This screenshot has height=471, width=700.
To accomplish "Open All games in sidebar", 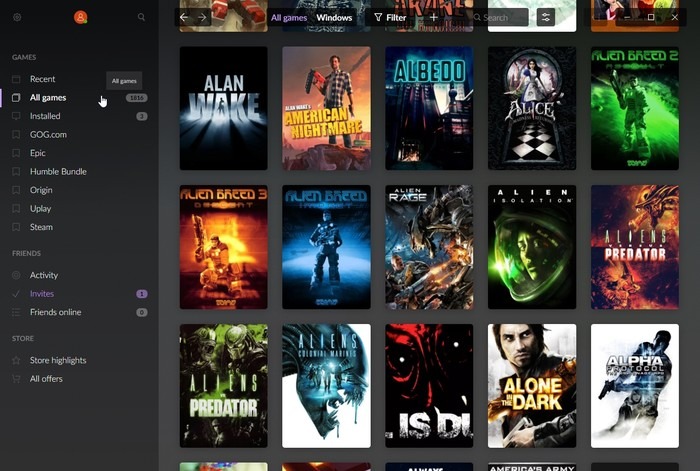I will coord(48,98).
